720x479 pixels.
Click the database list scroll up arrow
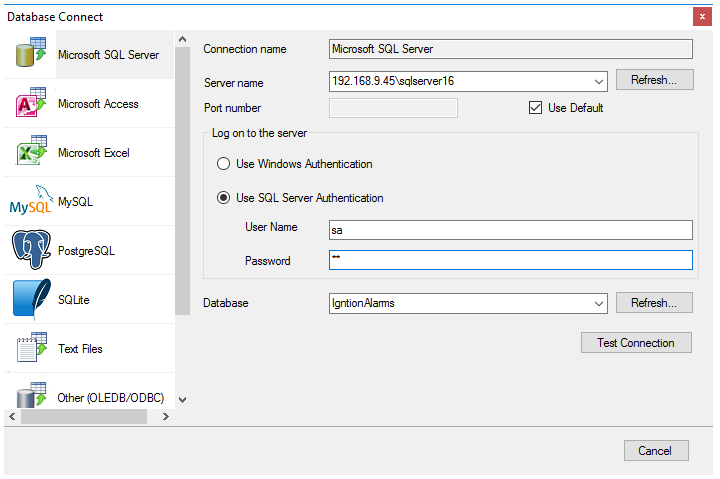pyautogui.click(x=182, y=39)
